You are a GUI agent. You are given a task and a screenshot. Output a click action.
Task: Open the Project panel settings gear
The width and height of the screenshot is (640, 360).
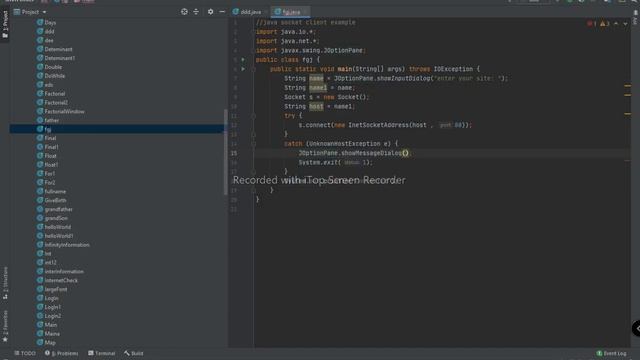click(210, 12)
